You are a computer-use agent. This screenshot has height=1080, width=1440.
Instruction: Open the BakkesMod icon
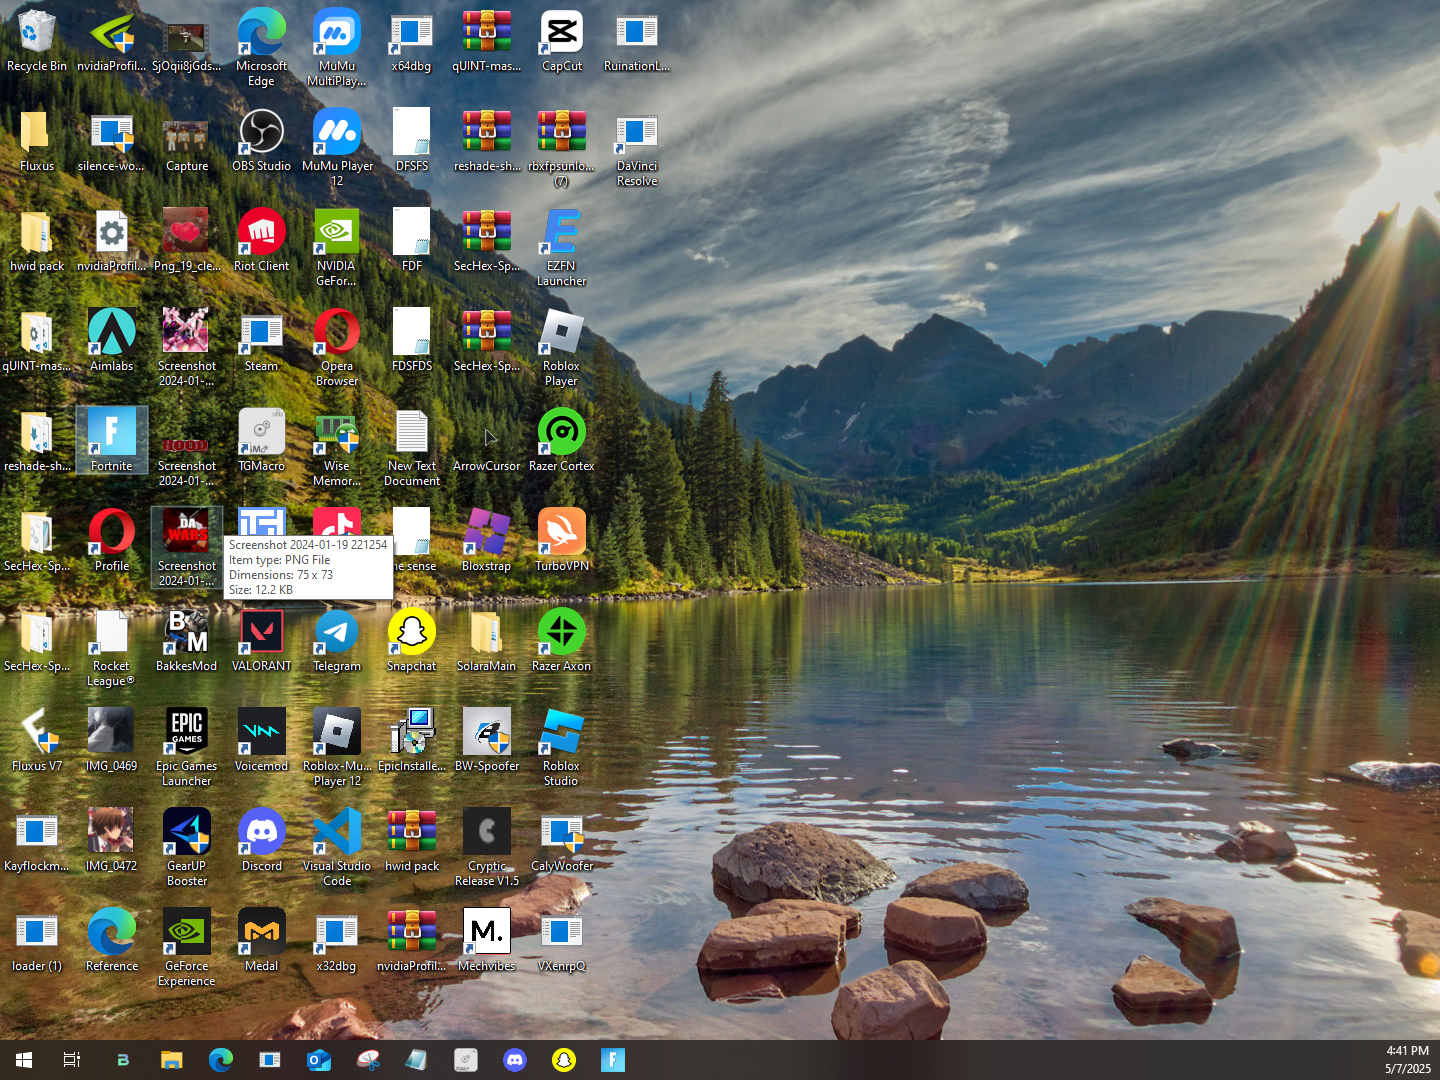pyautogui.click(x=187, y=640)
